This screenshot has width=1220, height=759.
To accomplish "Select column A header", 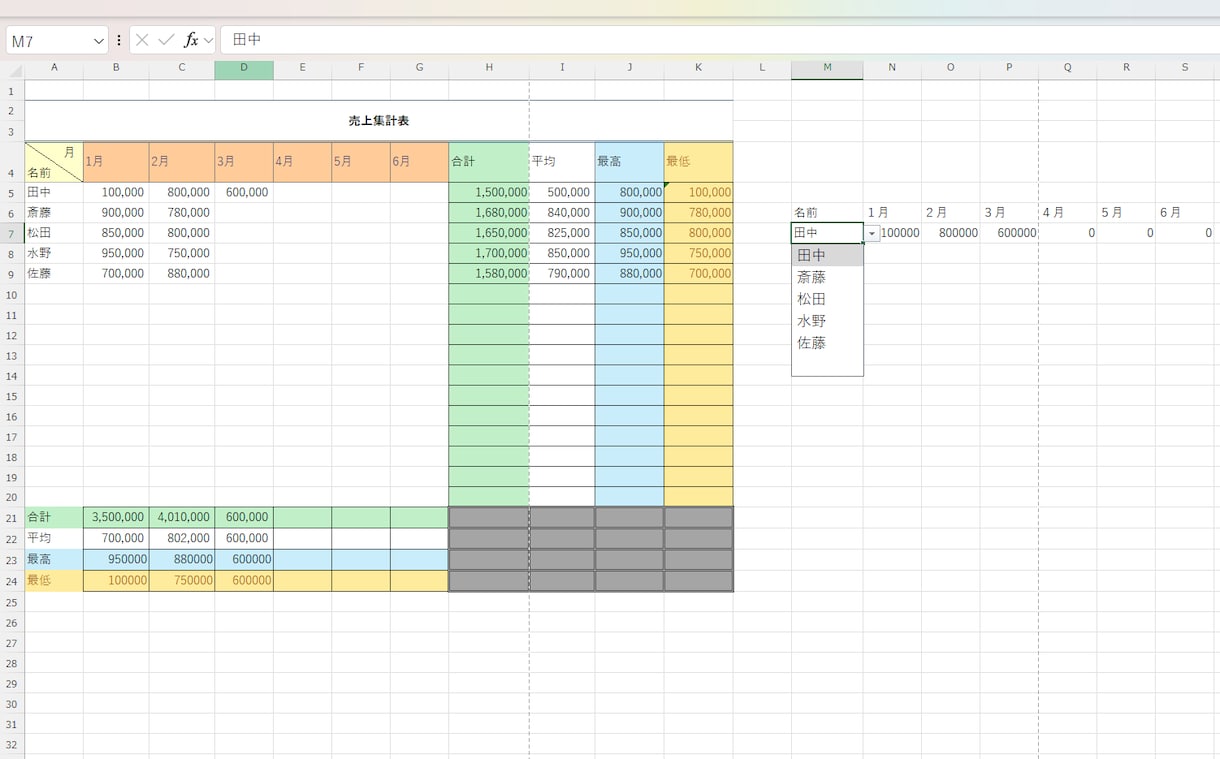I will tap(54, 67).
